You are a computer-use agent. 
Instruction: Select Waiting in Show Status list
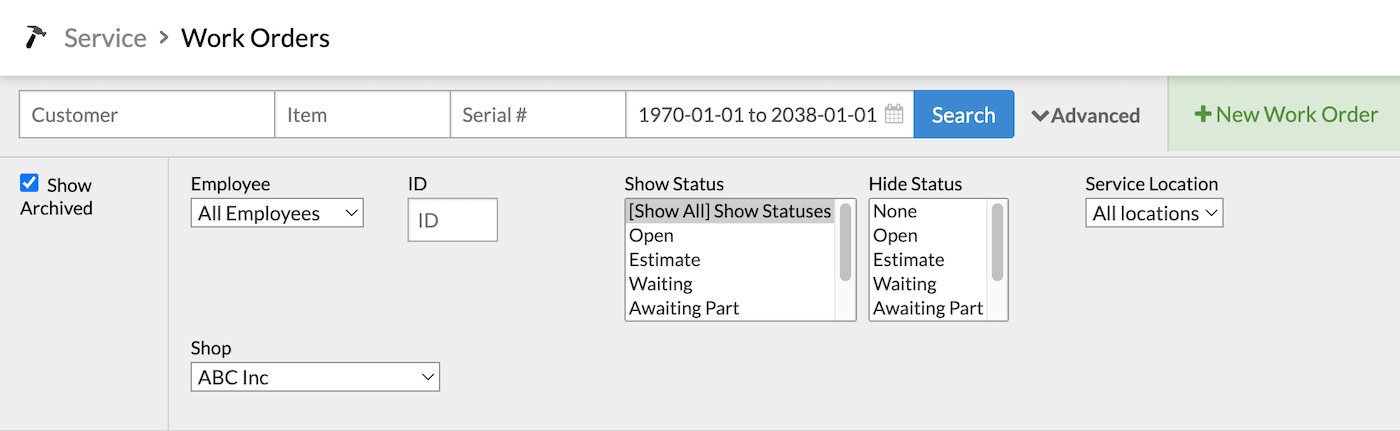(x=730, y=284)
